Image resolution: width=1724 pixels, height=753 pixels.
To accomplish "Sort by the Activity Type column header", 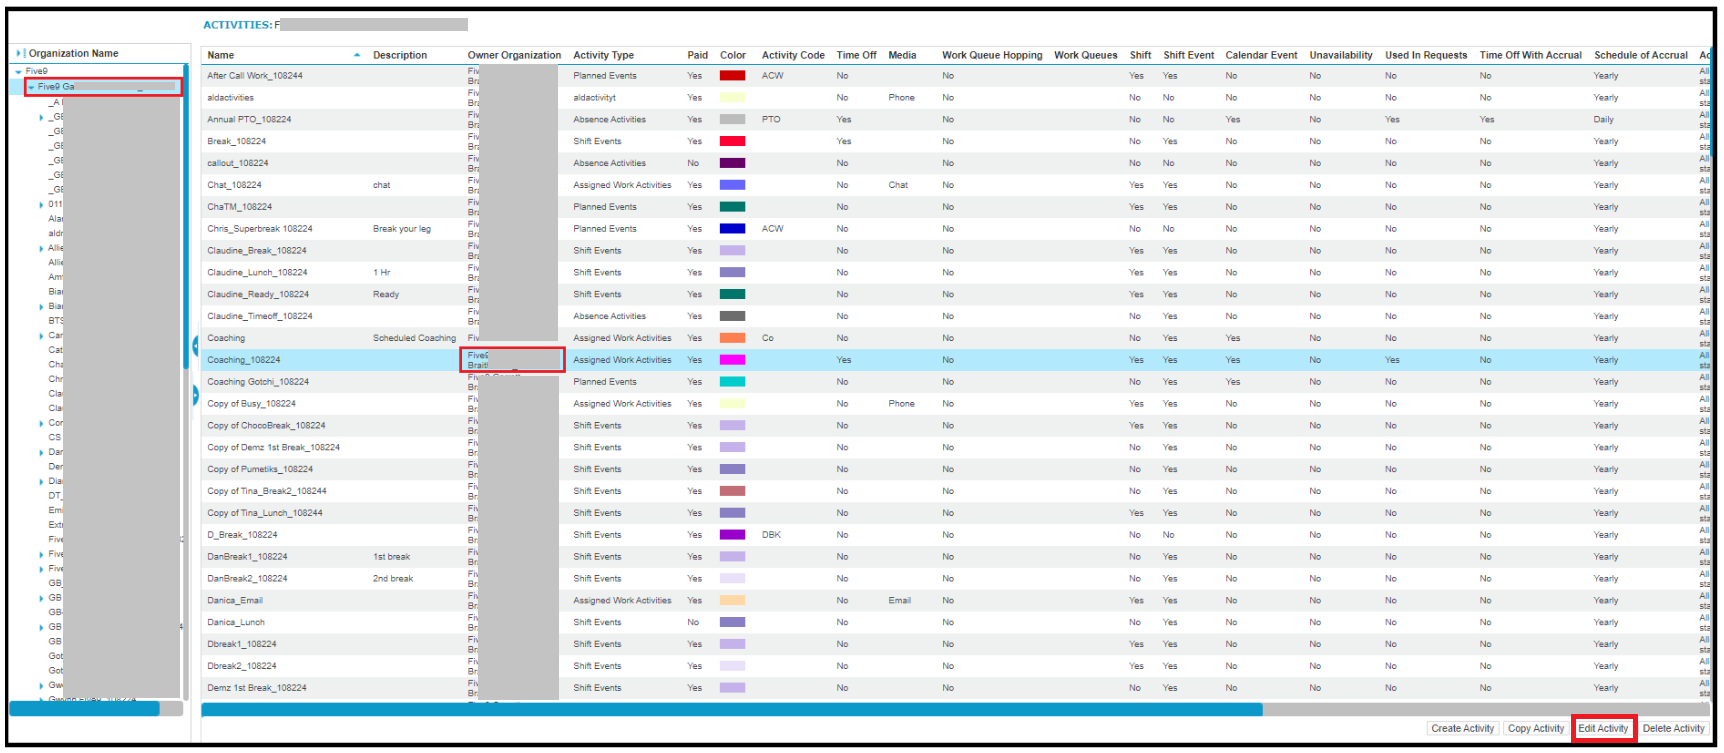I will [x=603, y=55].
